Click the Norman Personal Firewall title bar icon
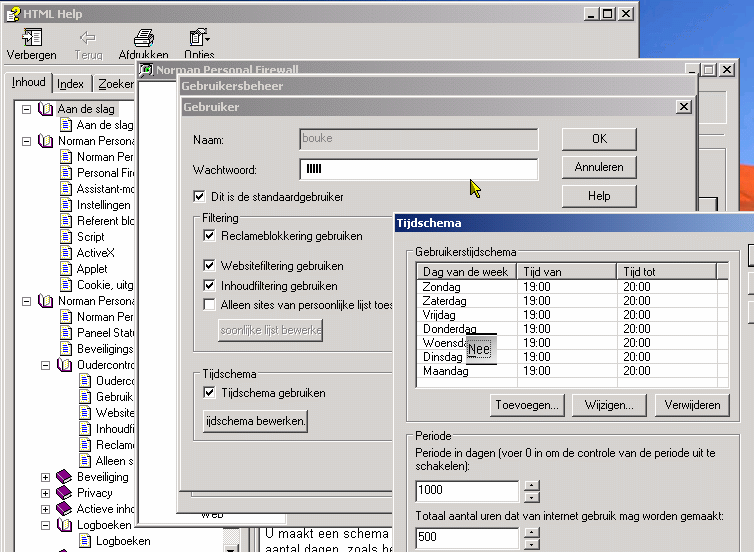The width and height of the screenshot is (754, 552). pos(146,70)
